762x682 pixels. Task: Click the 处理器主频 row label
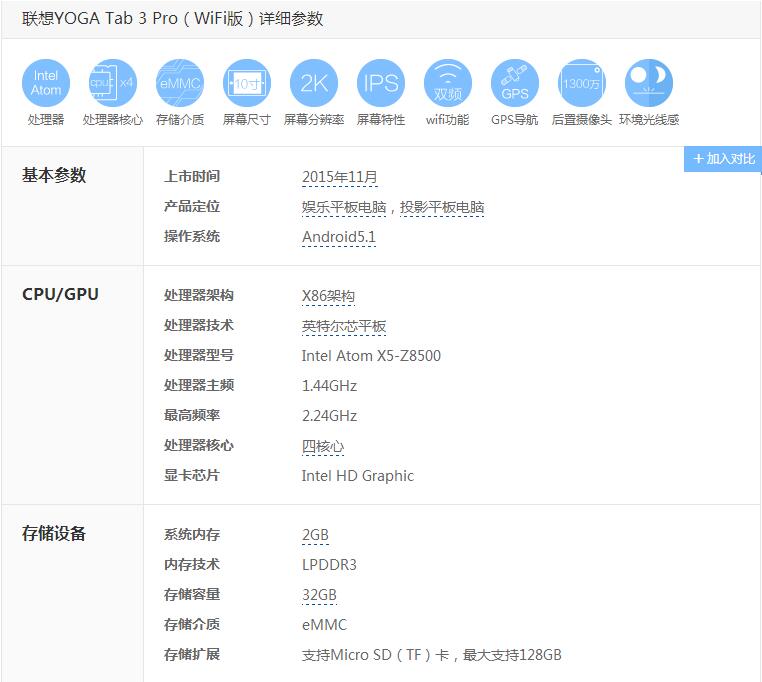(x=199, y=386)
